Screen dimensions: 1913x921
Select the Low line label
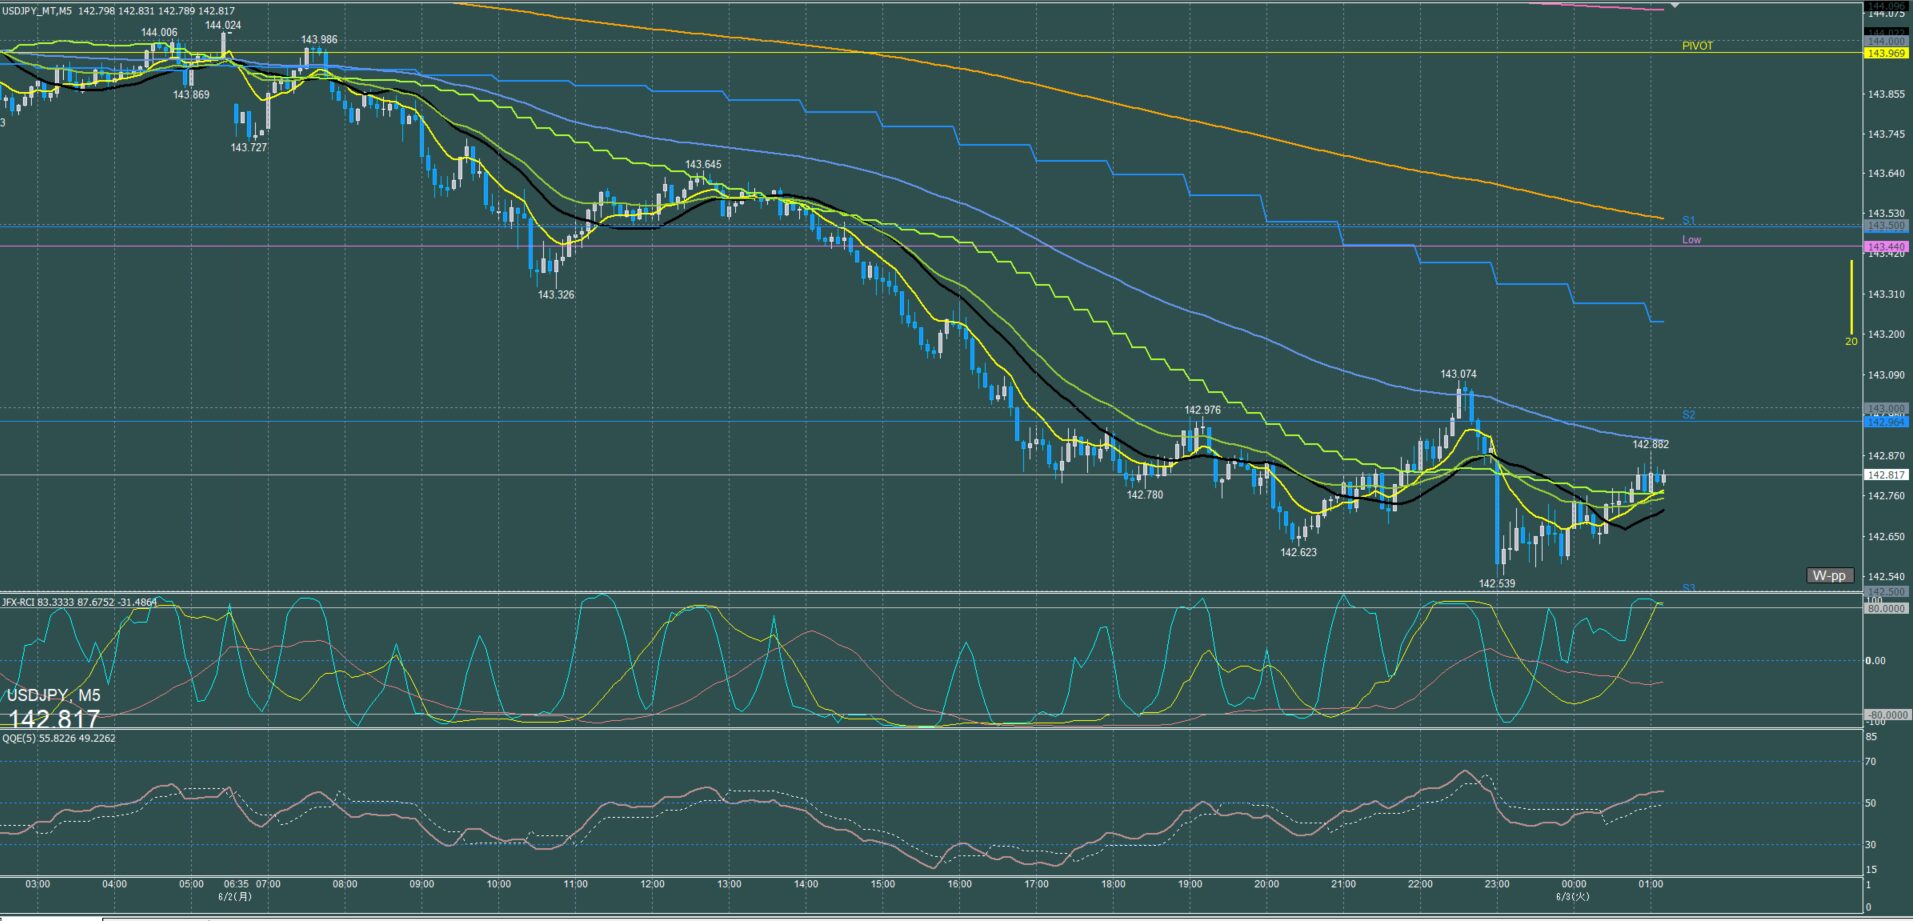pyautogui.click(x=1691, y=240)
